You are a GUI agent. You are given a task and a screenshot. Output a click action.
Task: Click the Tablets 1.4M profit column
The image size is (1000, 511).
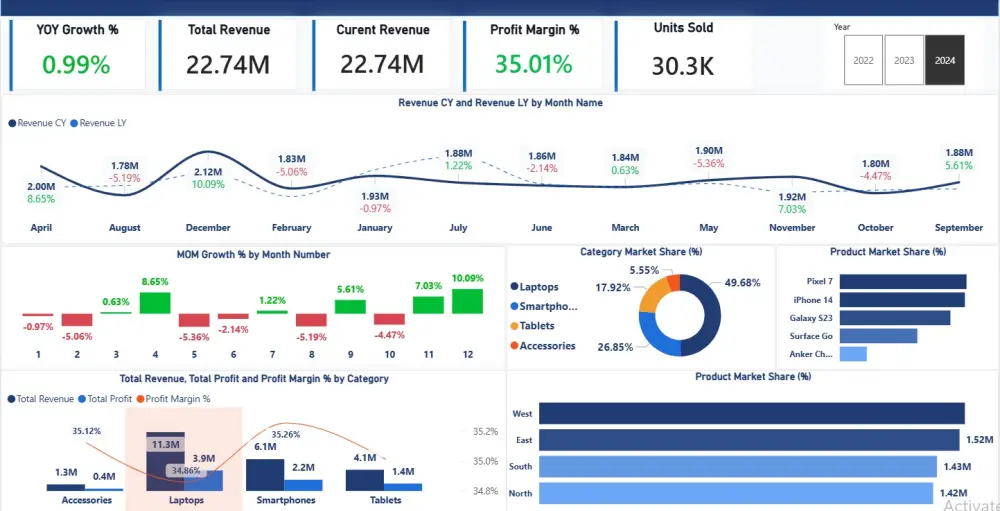click(403, 487)
